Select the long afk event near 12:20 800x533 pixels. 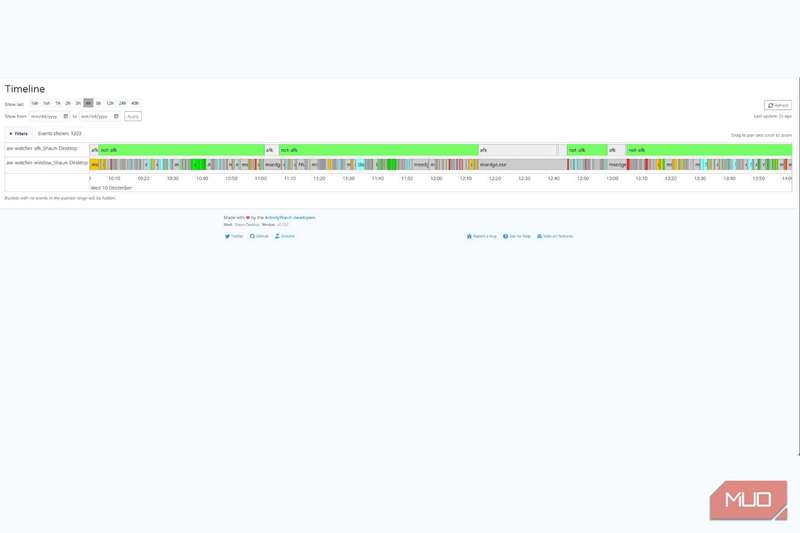pos(517,150)
